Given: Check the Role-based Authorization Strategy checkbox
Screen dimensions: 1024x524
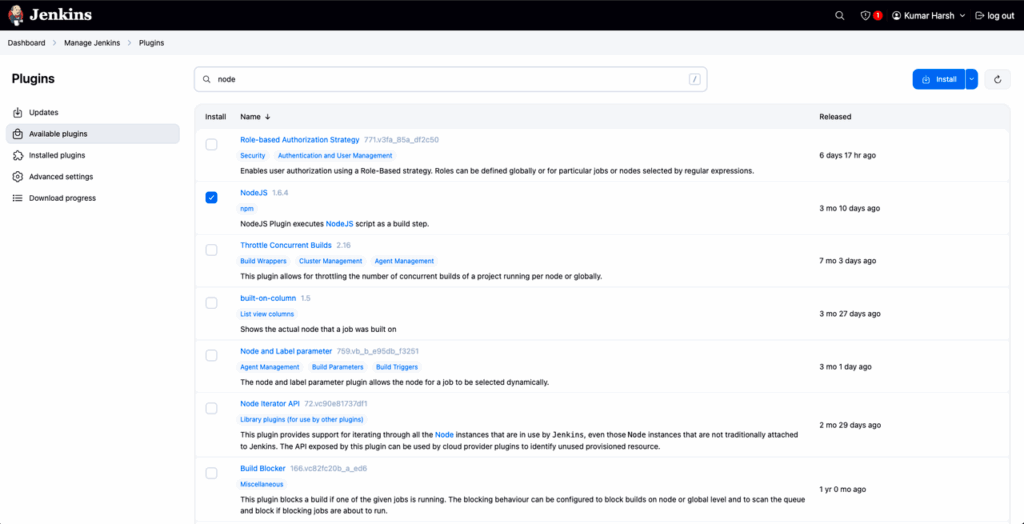Looking at the screenshot, I should pos(212,144).
